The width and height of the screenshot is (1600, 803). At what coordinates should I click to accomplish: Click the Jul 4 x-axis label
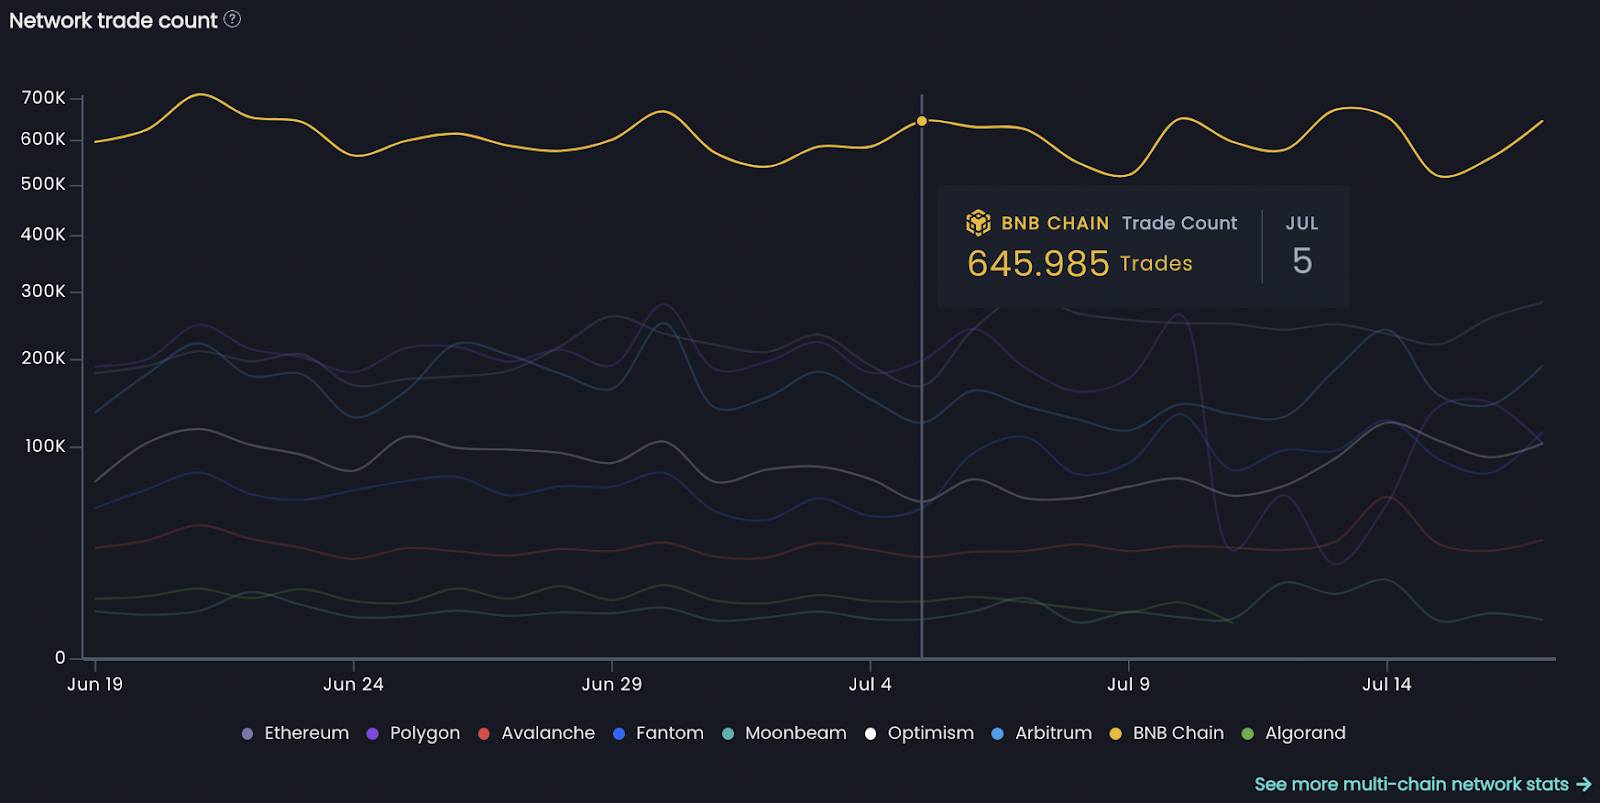870,684
